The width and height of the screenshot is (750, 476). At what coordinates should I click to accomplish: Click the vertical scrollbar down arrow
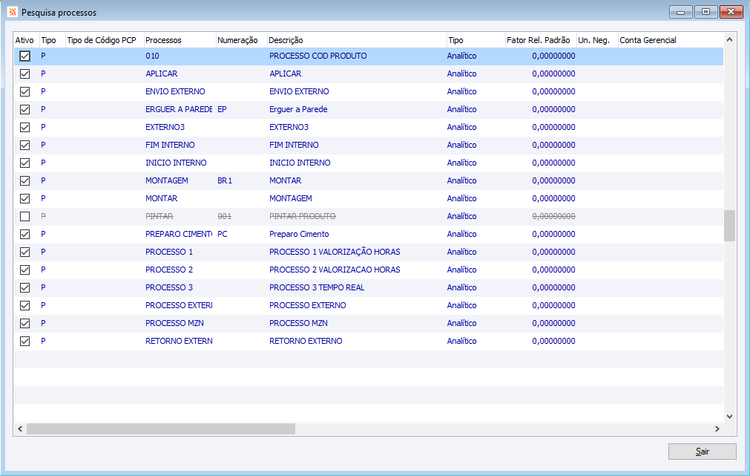pyautogui.click(x=729, y=416)
